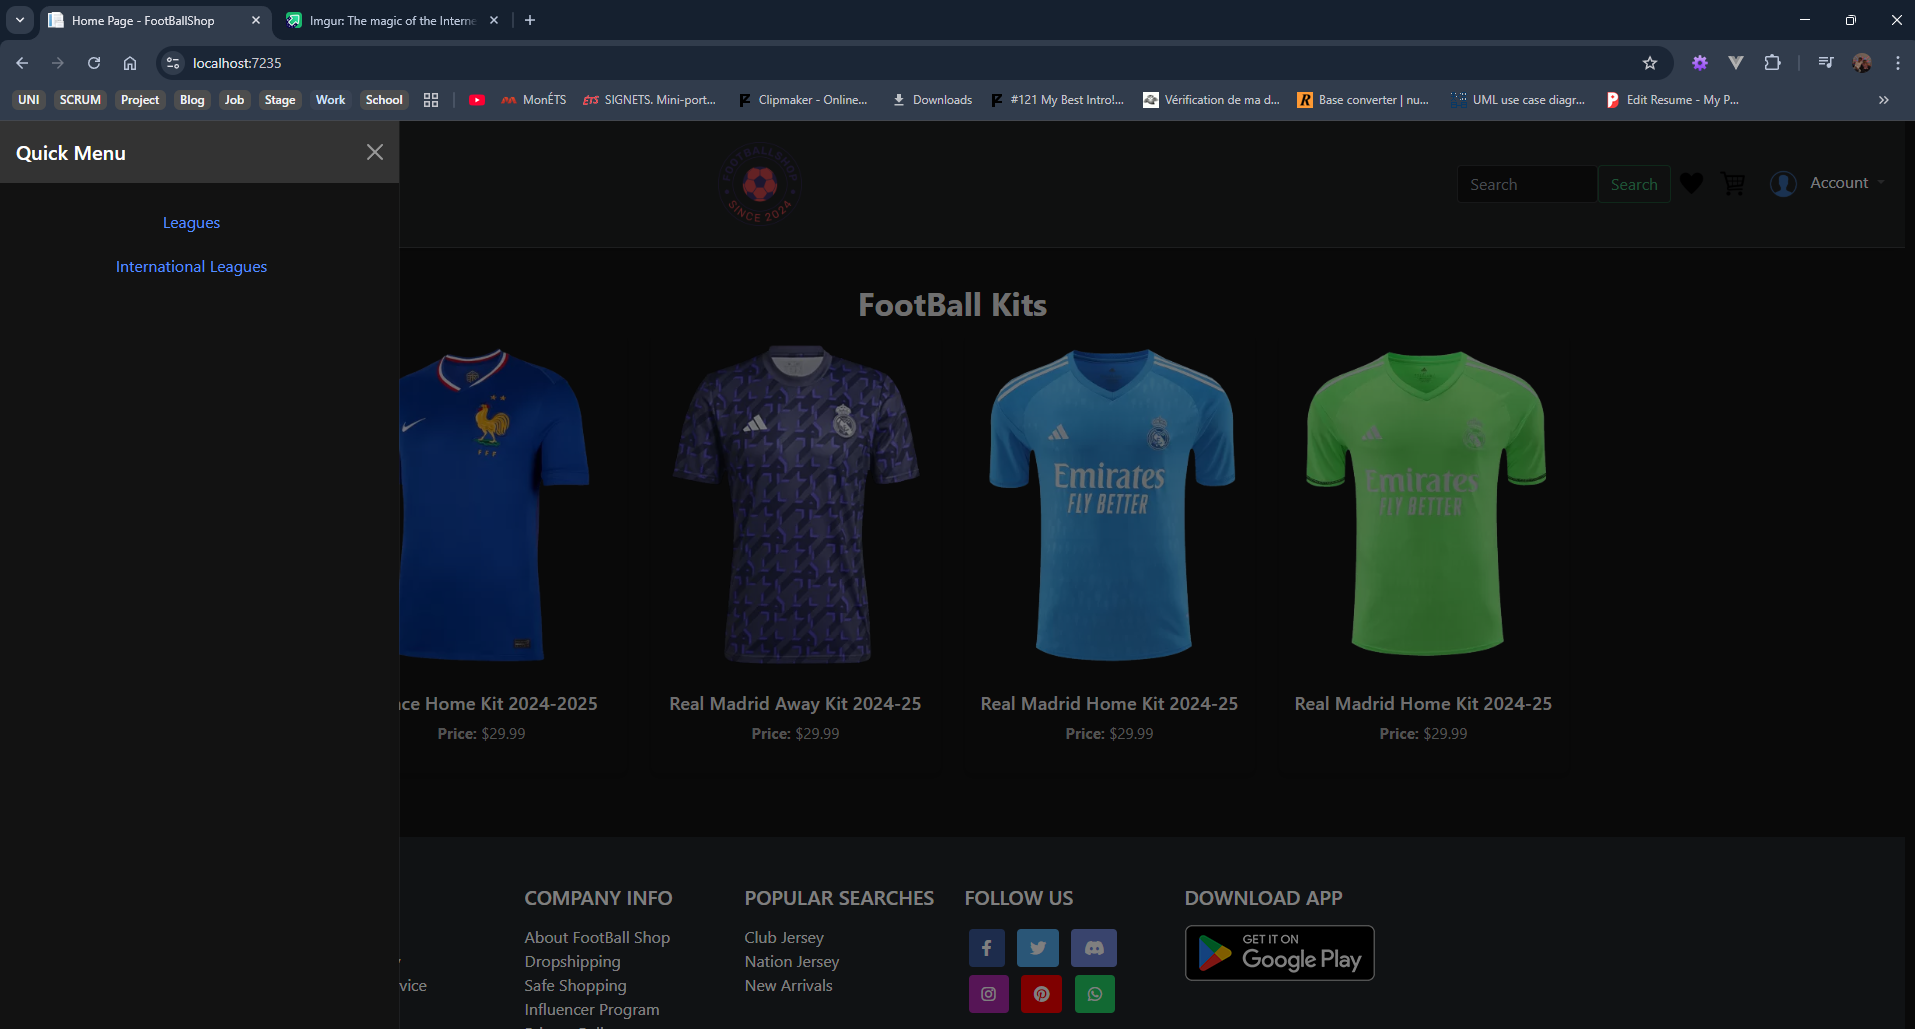1915x1029 pixels.
Task: Go forward in browser history
Action: click(x=58, y=63)
